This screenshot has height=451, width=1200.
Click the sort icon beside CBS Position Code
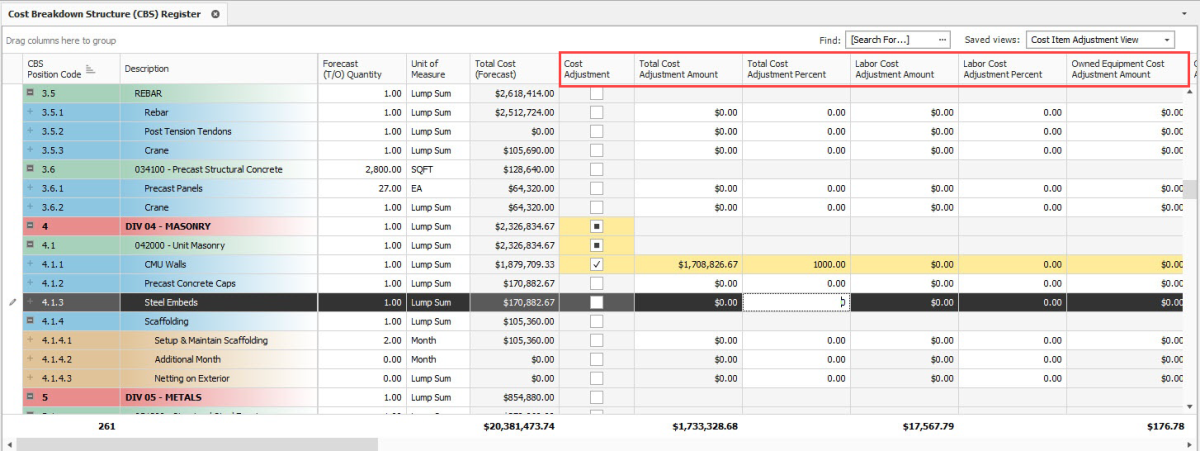tap(90, 69)
